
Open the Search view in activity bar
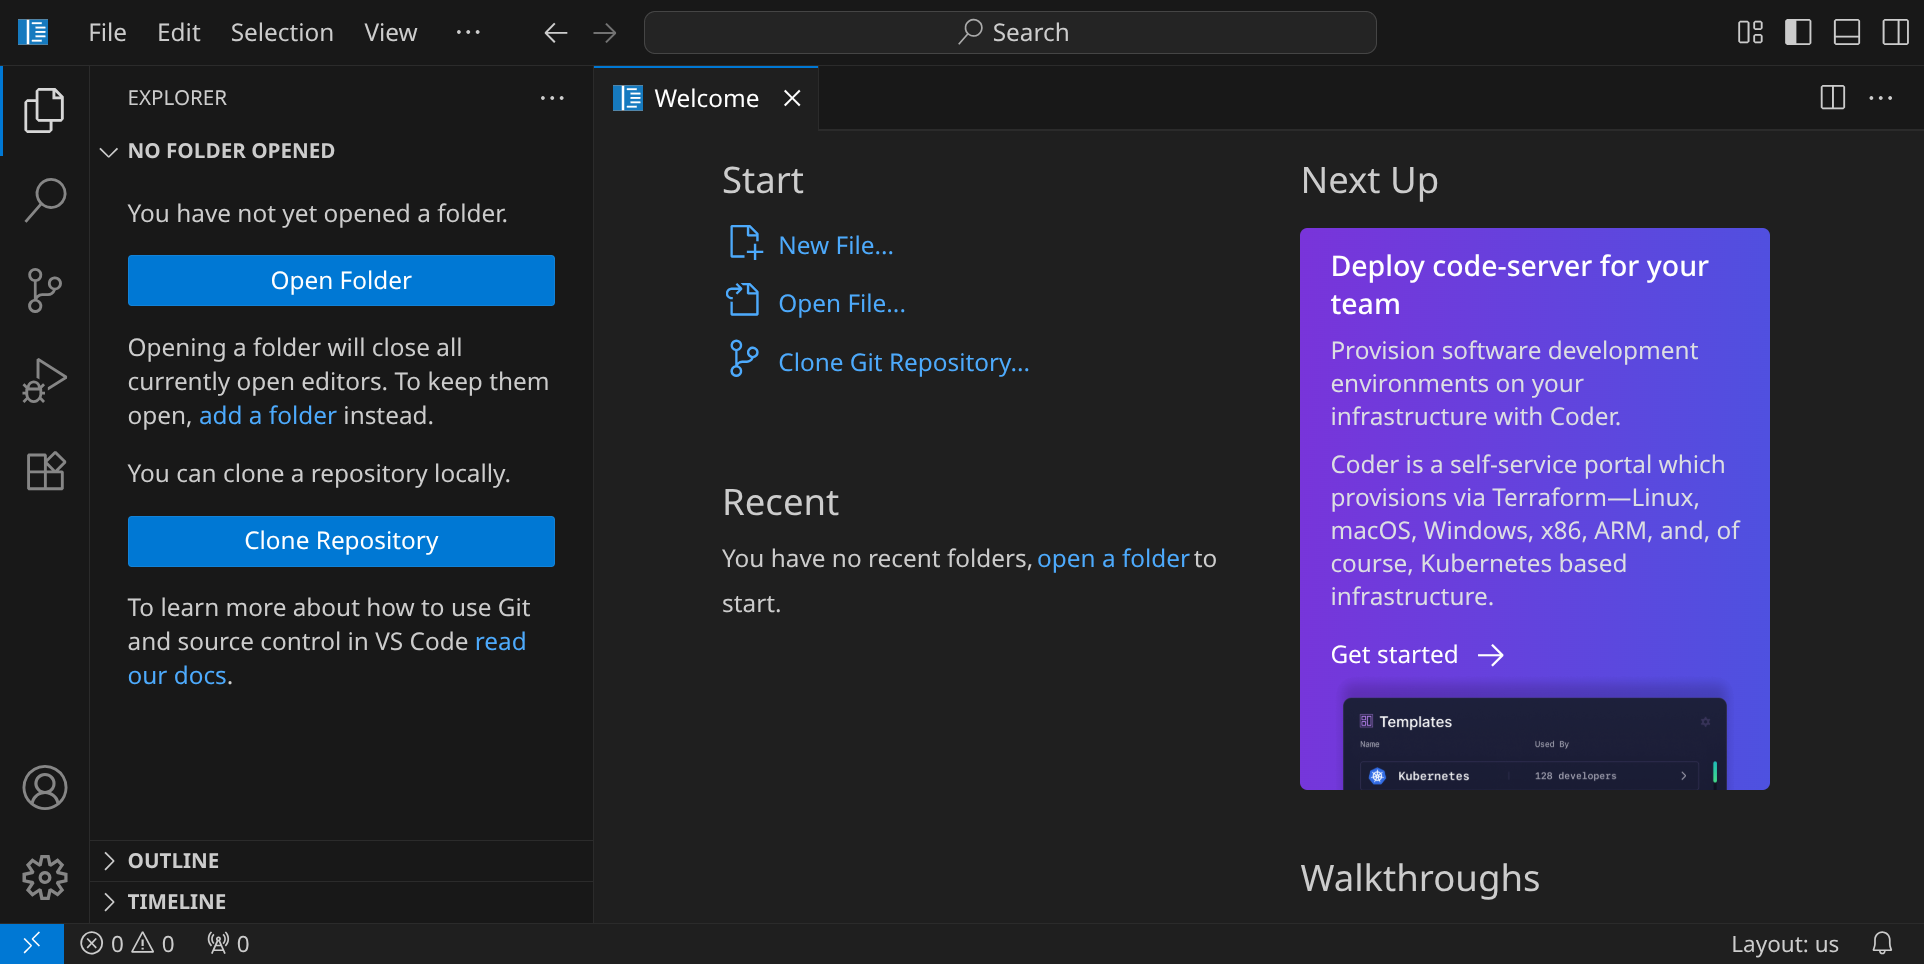tap(44, 200)
